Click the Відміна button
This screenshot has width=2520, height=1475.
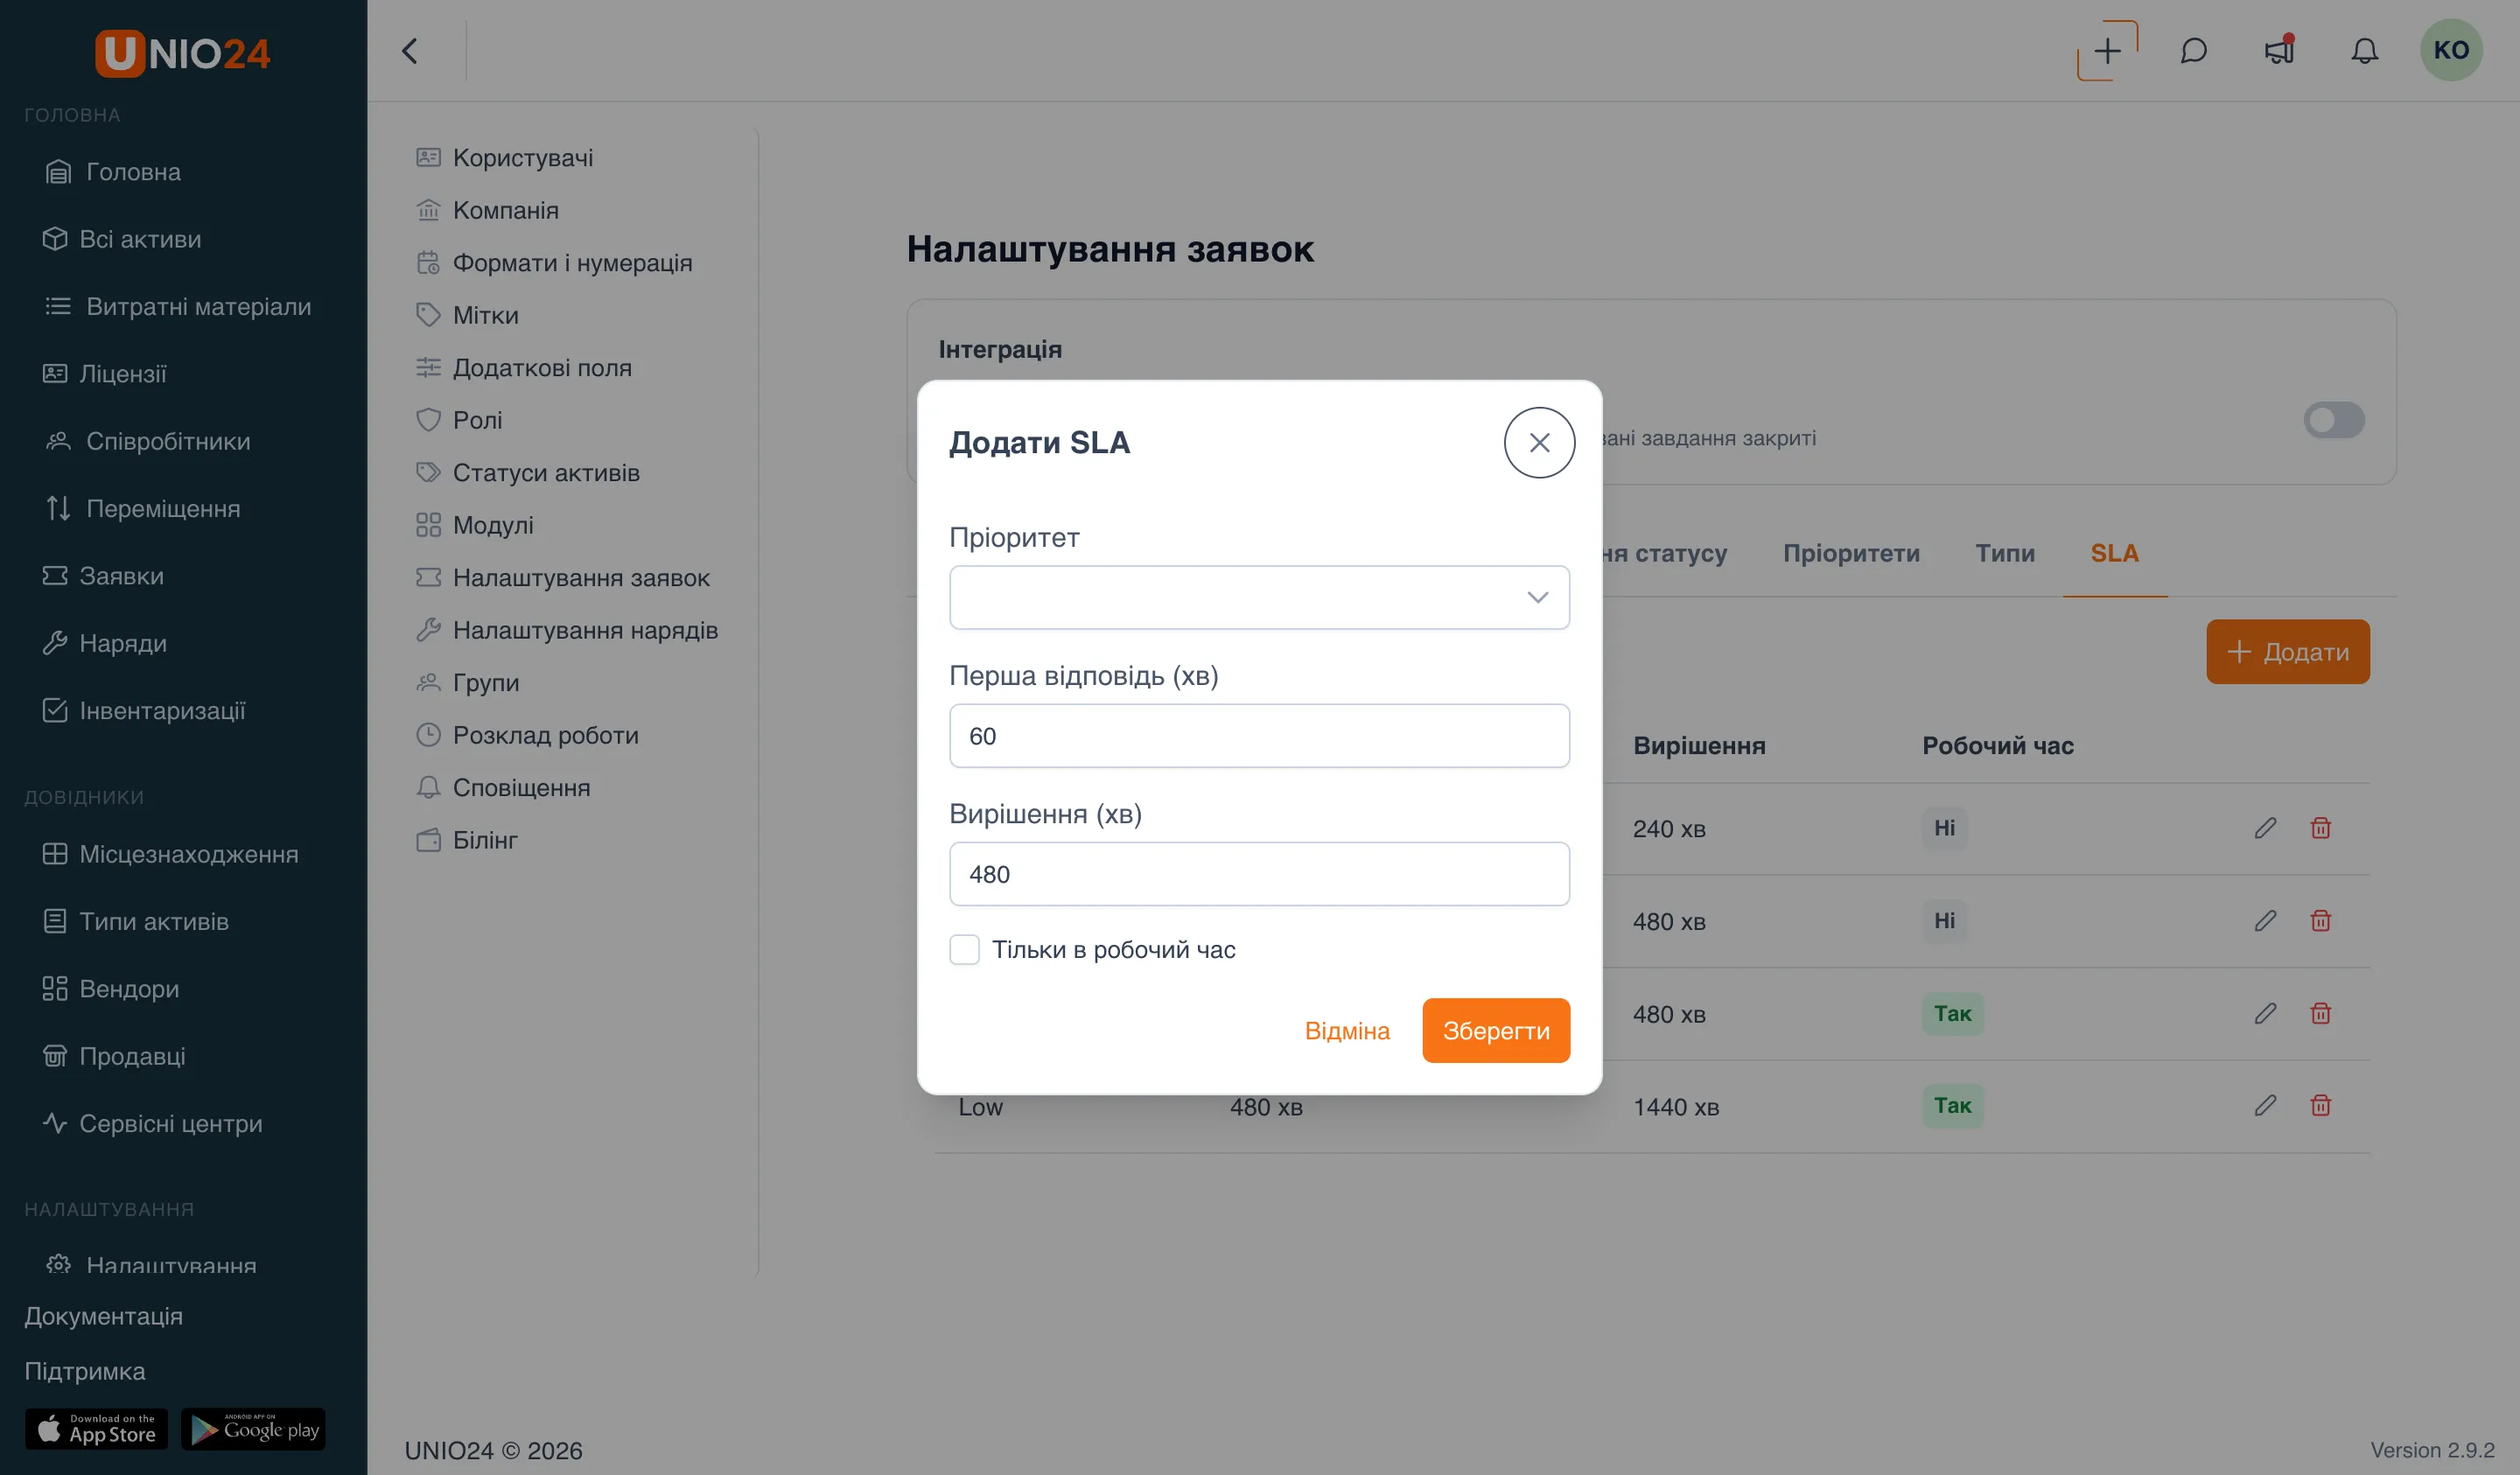coord(1347,1030)
